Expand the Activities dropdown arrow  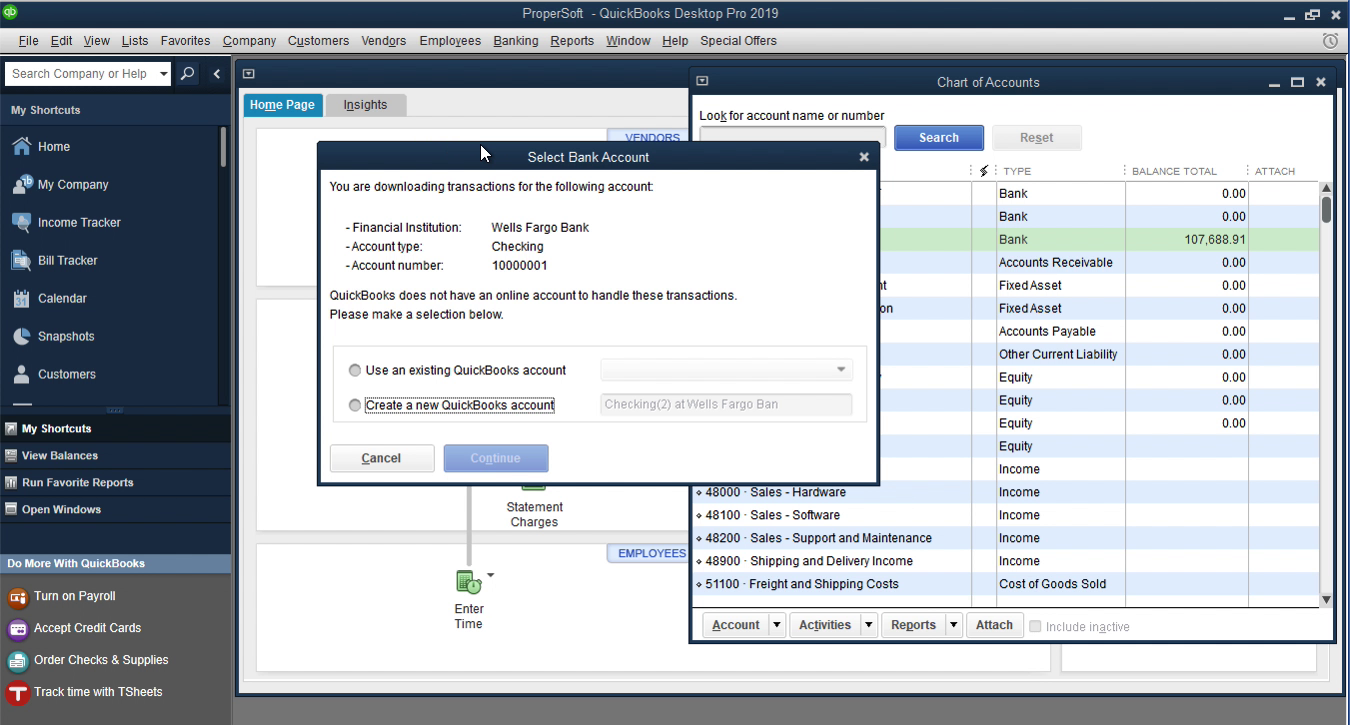tap(868, 625)
